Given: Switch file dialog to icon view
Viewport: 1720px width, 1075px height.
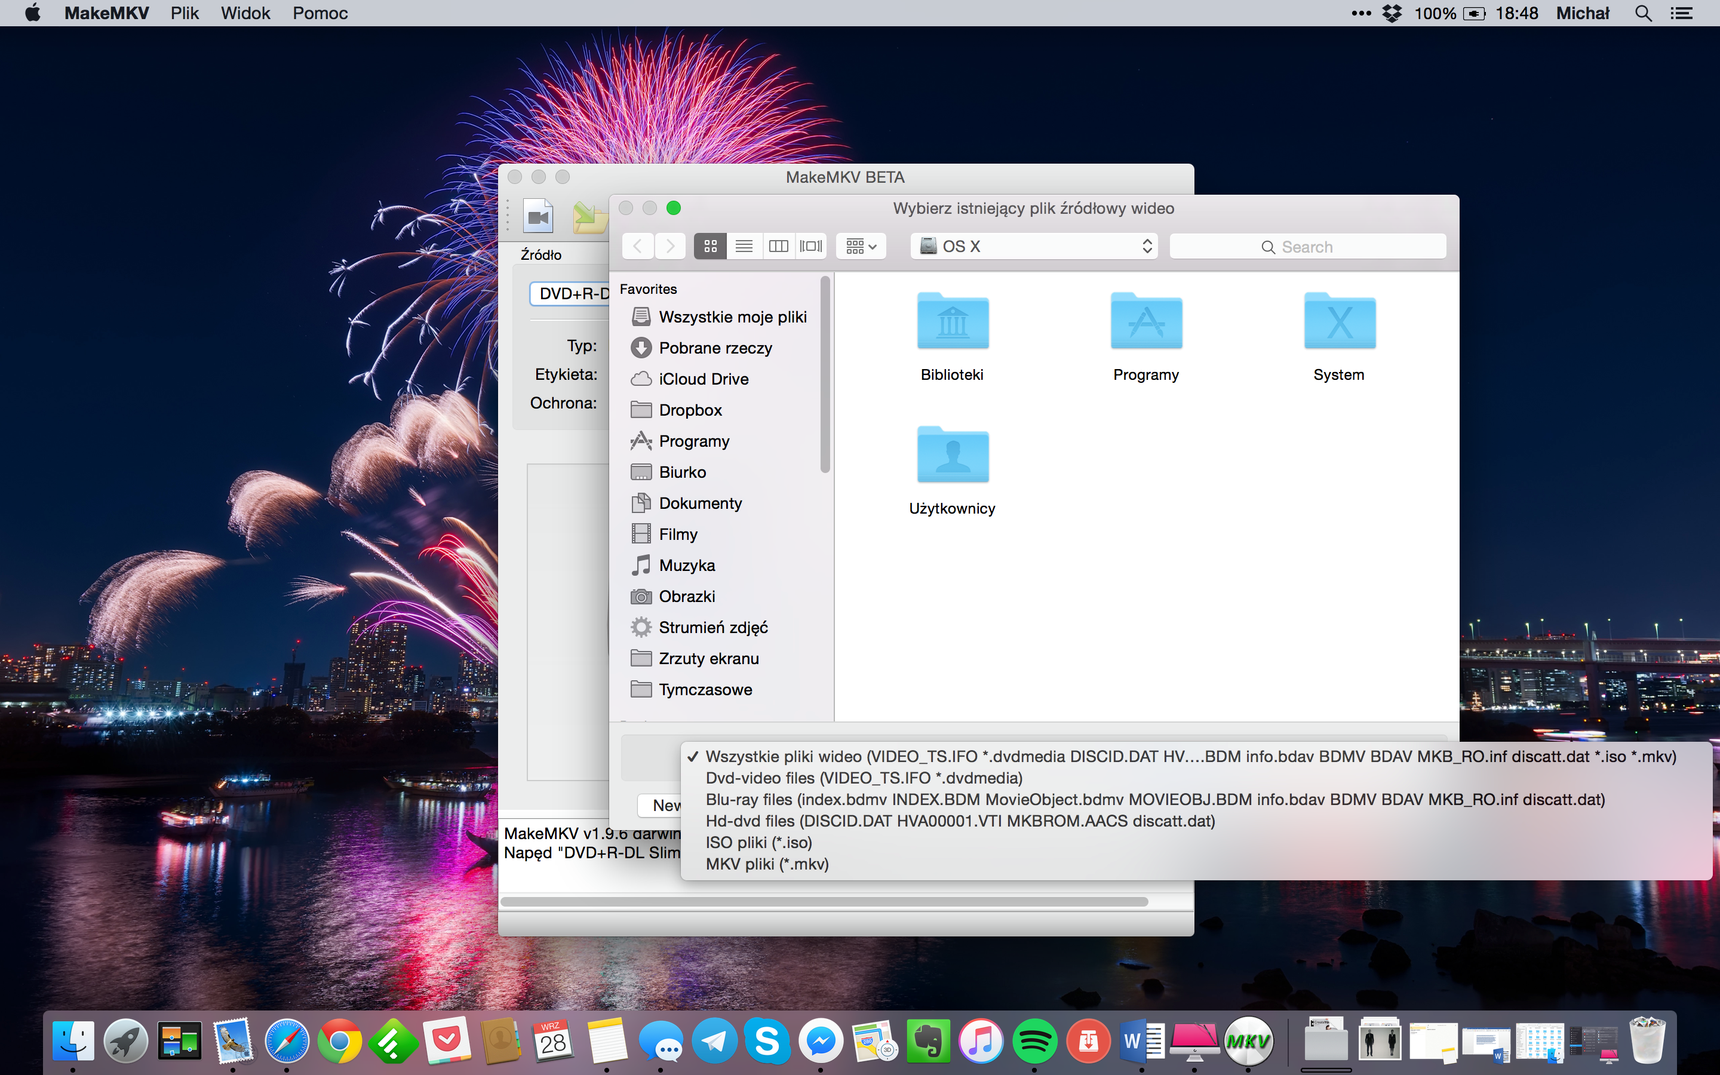Looking at the screenshot, I should pyautogui.click(x=710, y=246).
